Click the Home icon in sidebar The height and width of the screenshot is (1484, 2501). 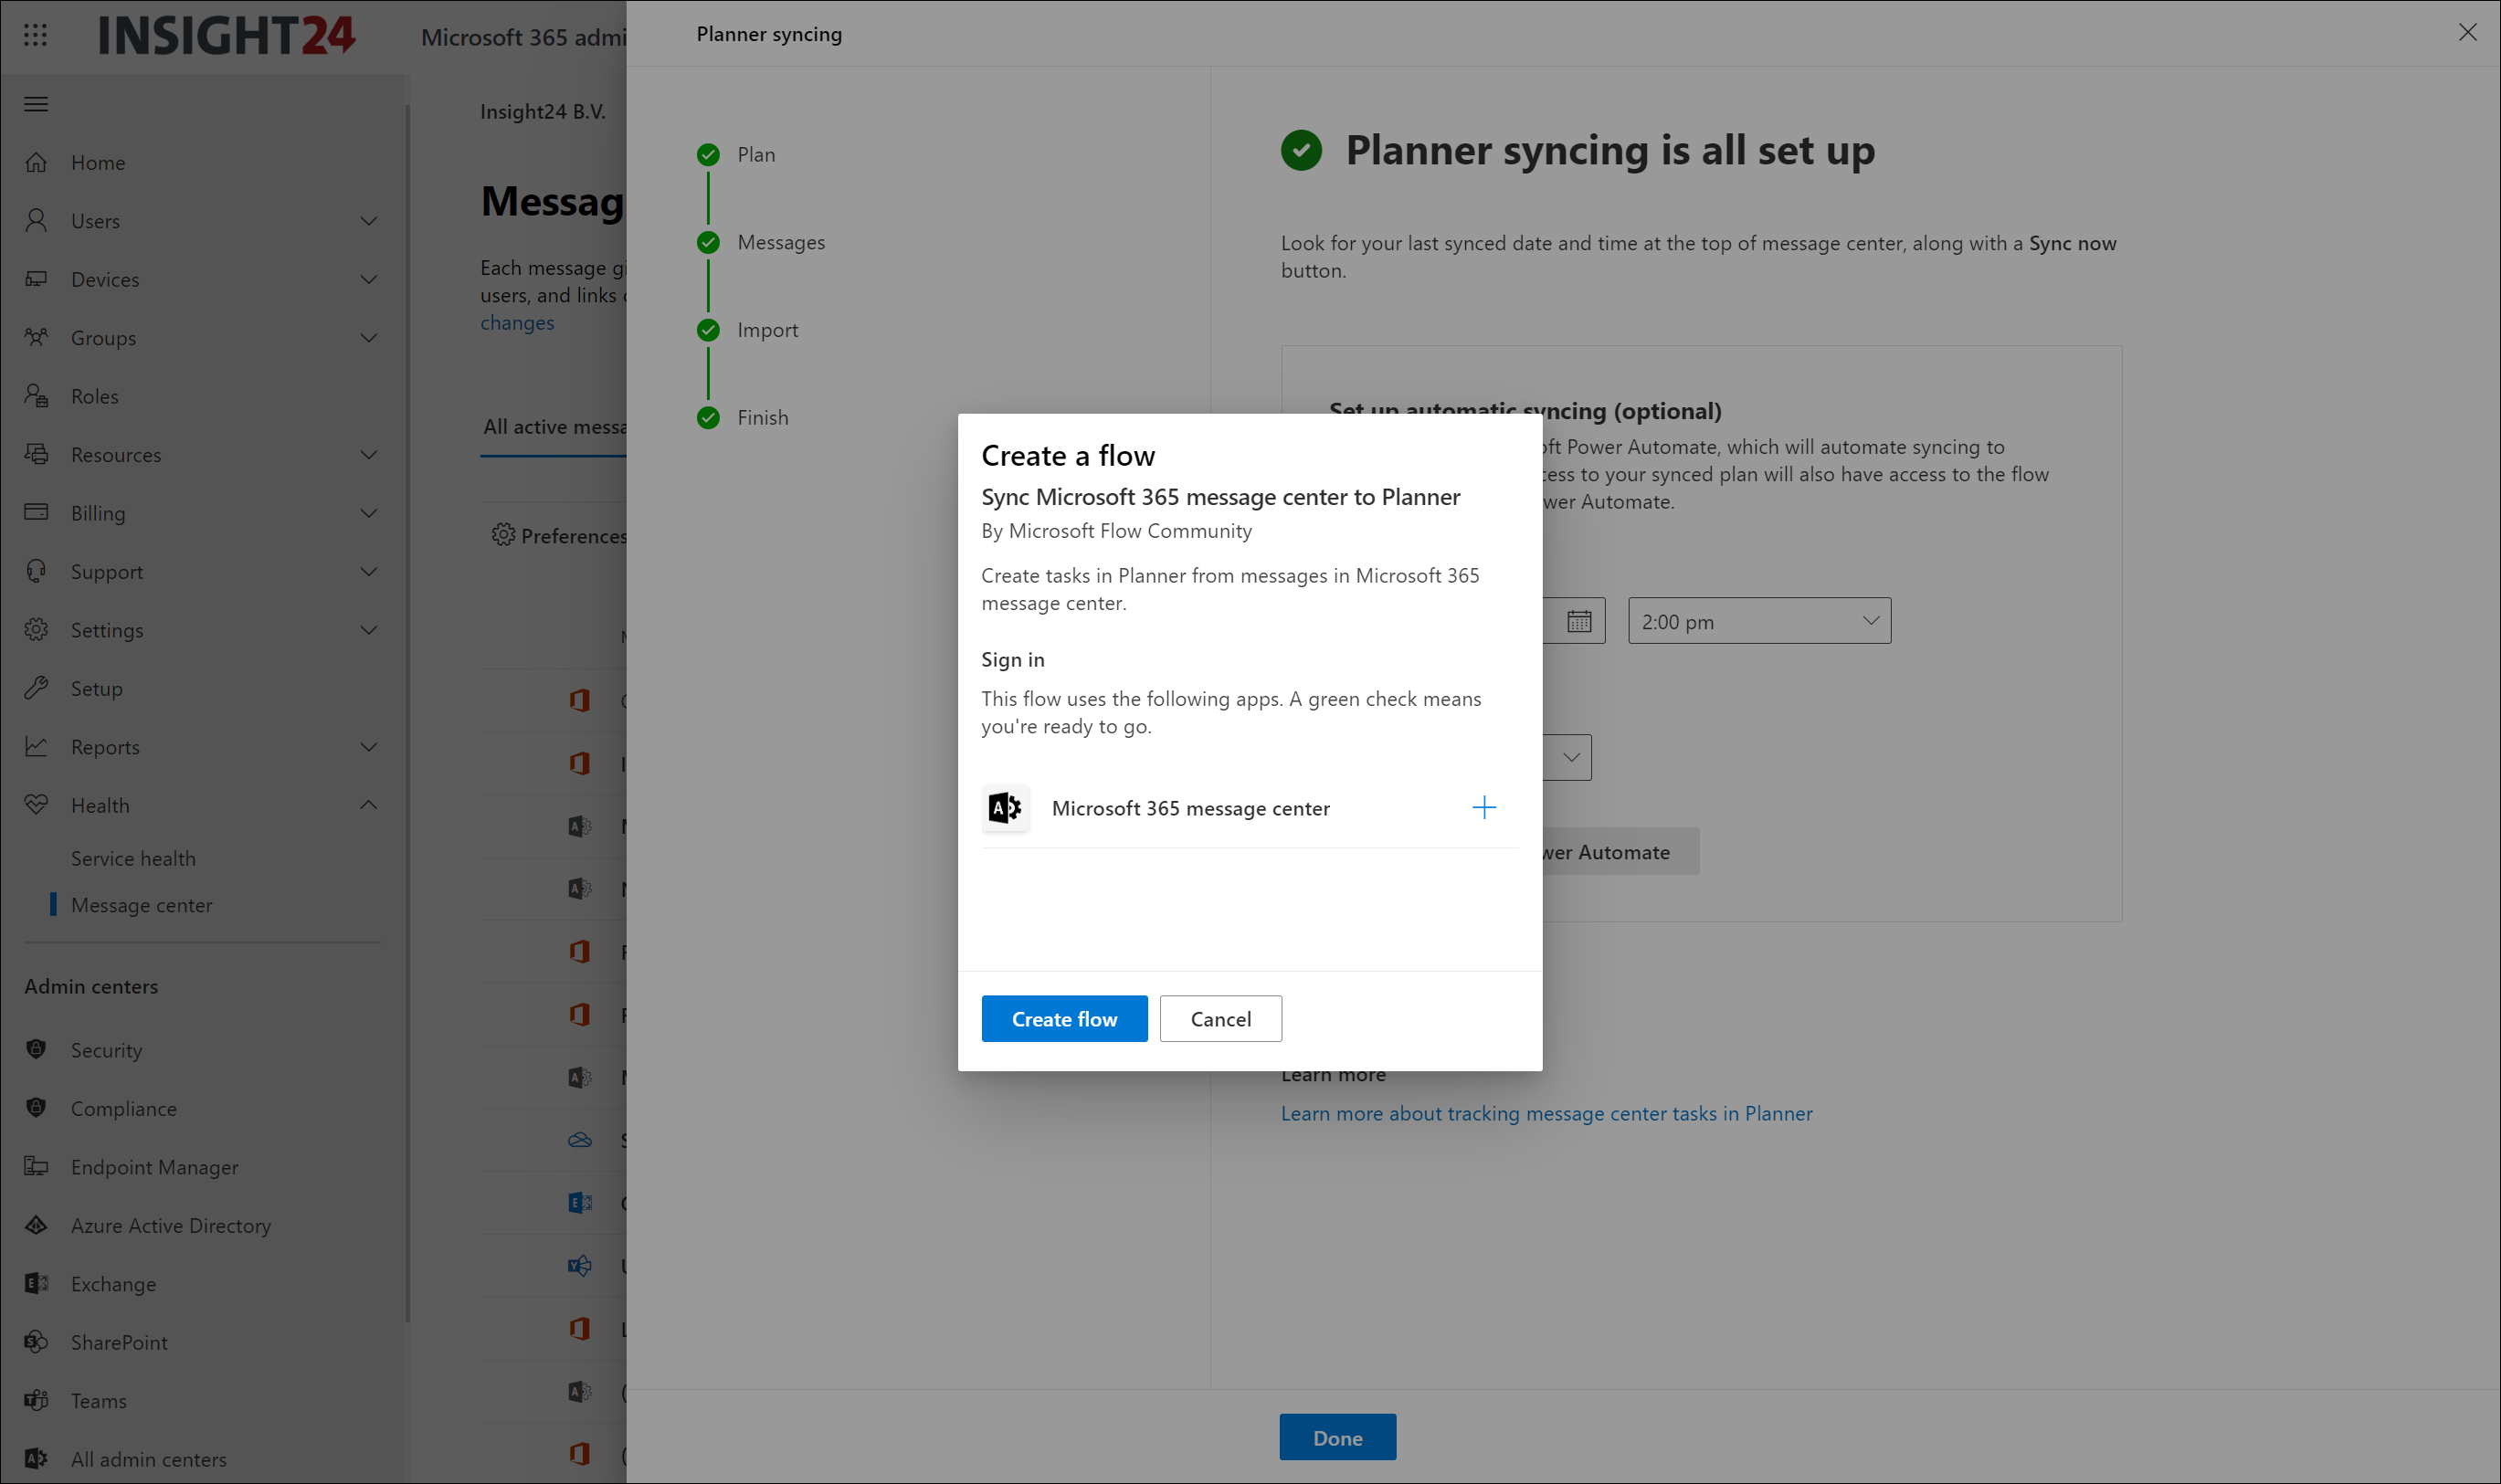coord(36,162)
